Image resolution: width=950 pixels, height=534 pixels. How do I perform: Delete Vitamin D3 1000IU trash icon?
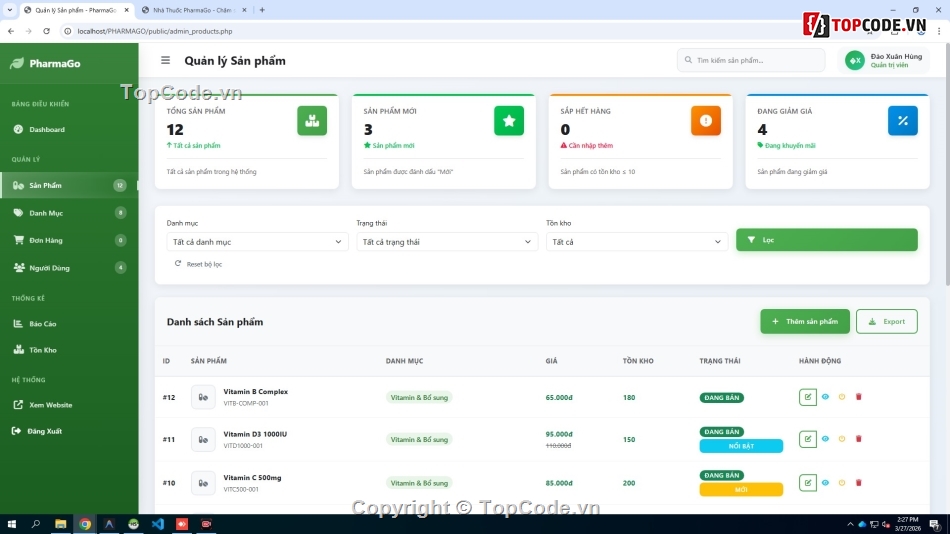tap(859, 439)
